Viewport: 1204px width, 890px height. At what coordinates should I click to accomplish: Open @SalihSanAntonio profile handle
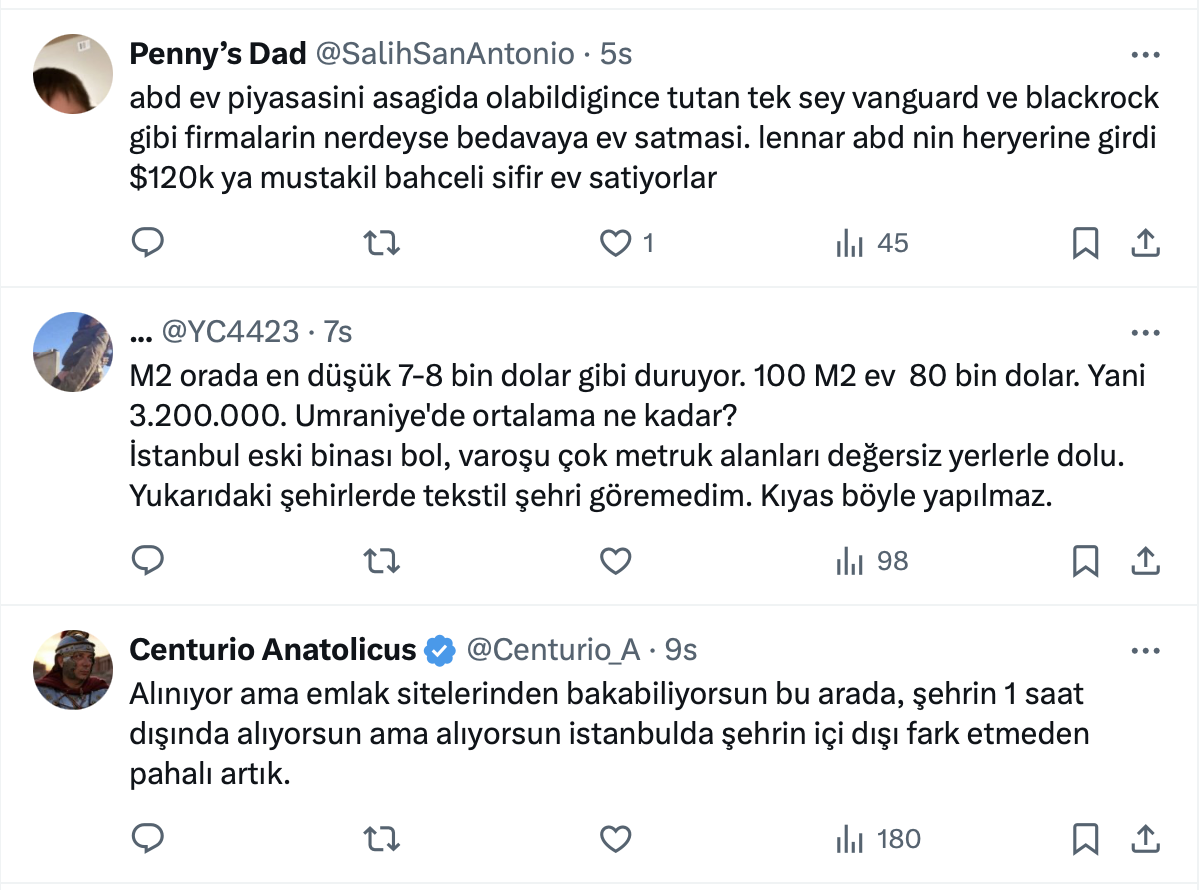click(x=445, y=54)
